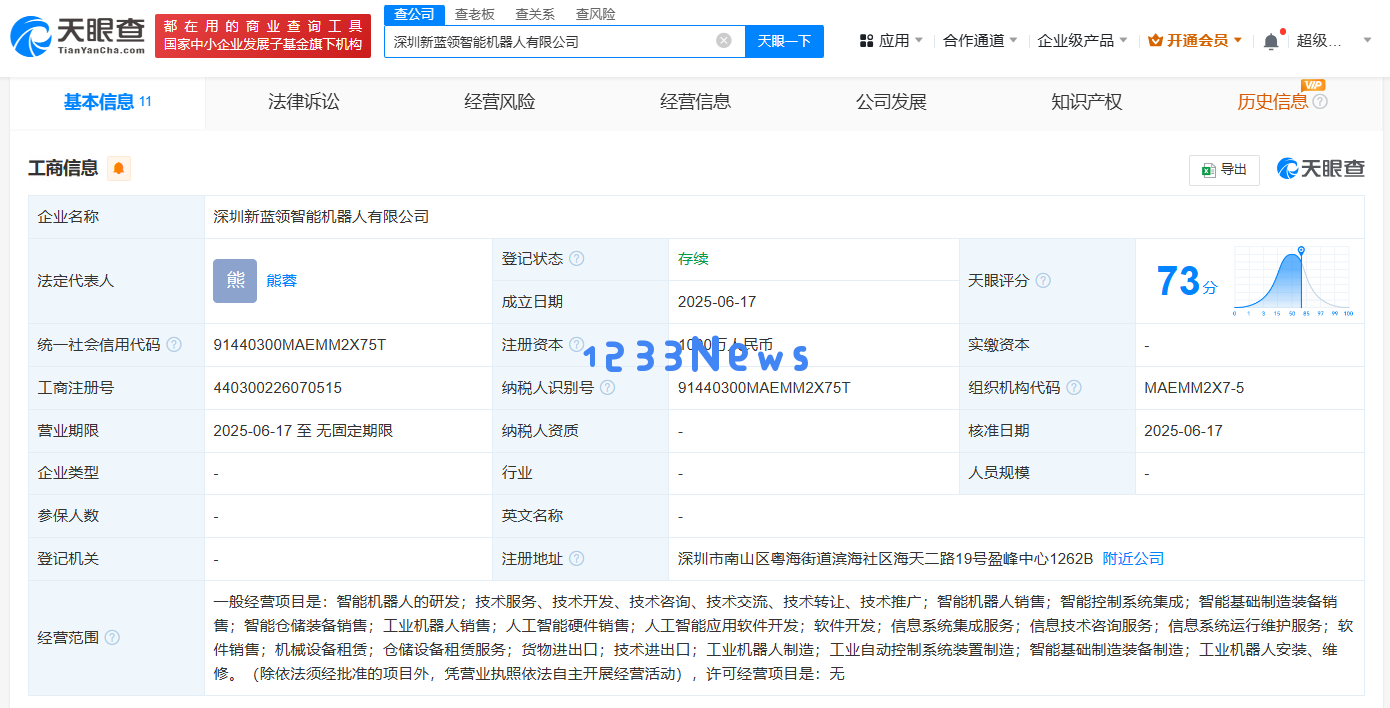Click the red 国家中小企业发展子基金 banner
This screenshot has width=1390, height=708.
pyautogui.click(x=263, y=35)
